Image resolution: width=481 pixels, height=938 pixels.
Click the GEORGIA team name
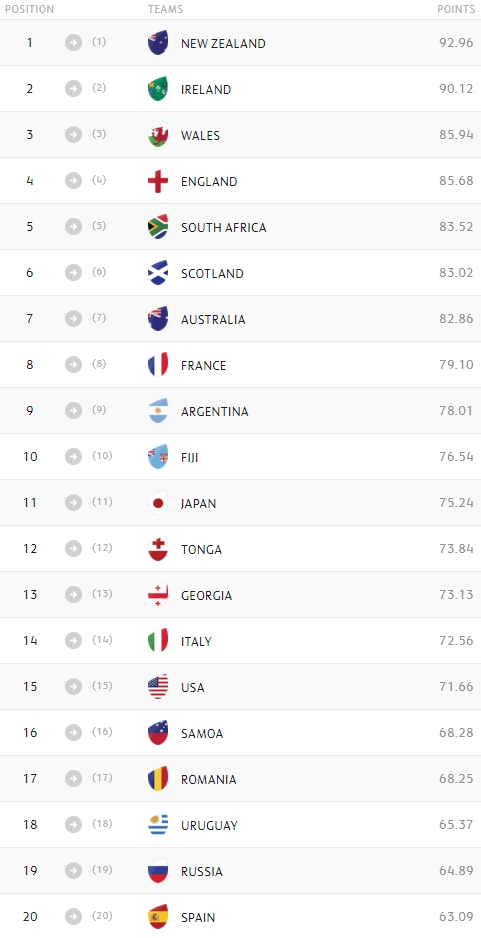[206, 595]
